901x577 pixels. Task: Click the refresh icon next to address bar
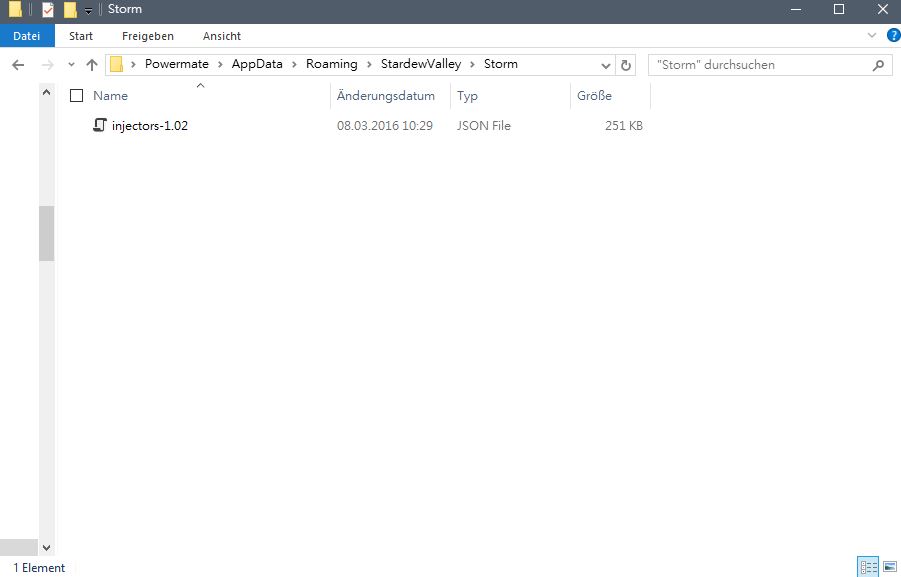pos(625,64)
